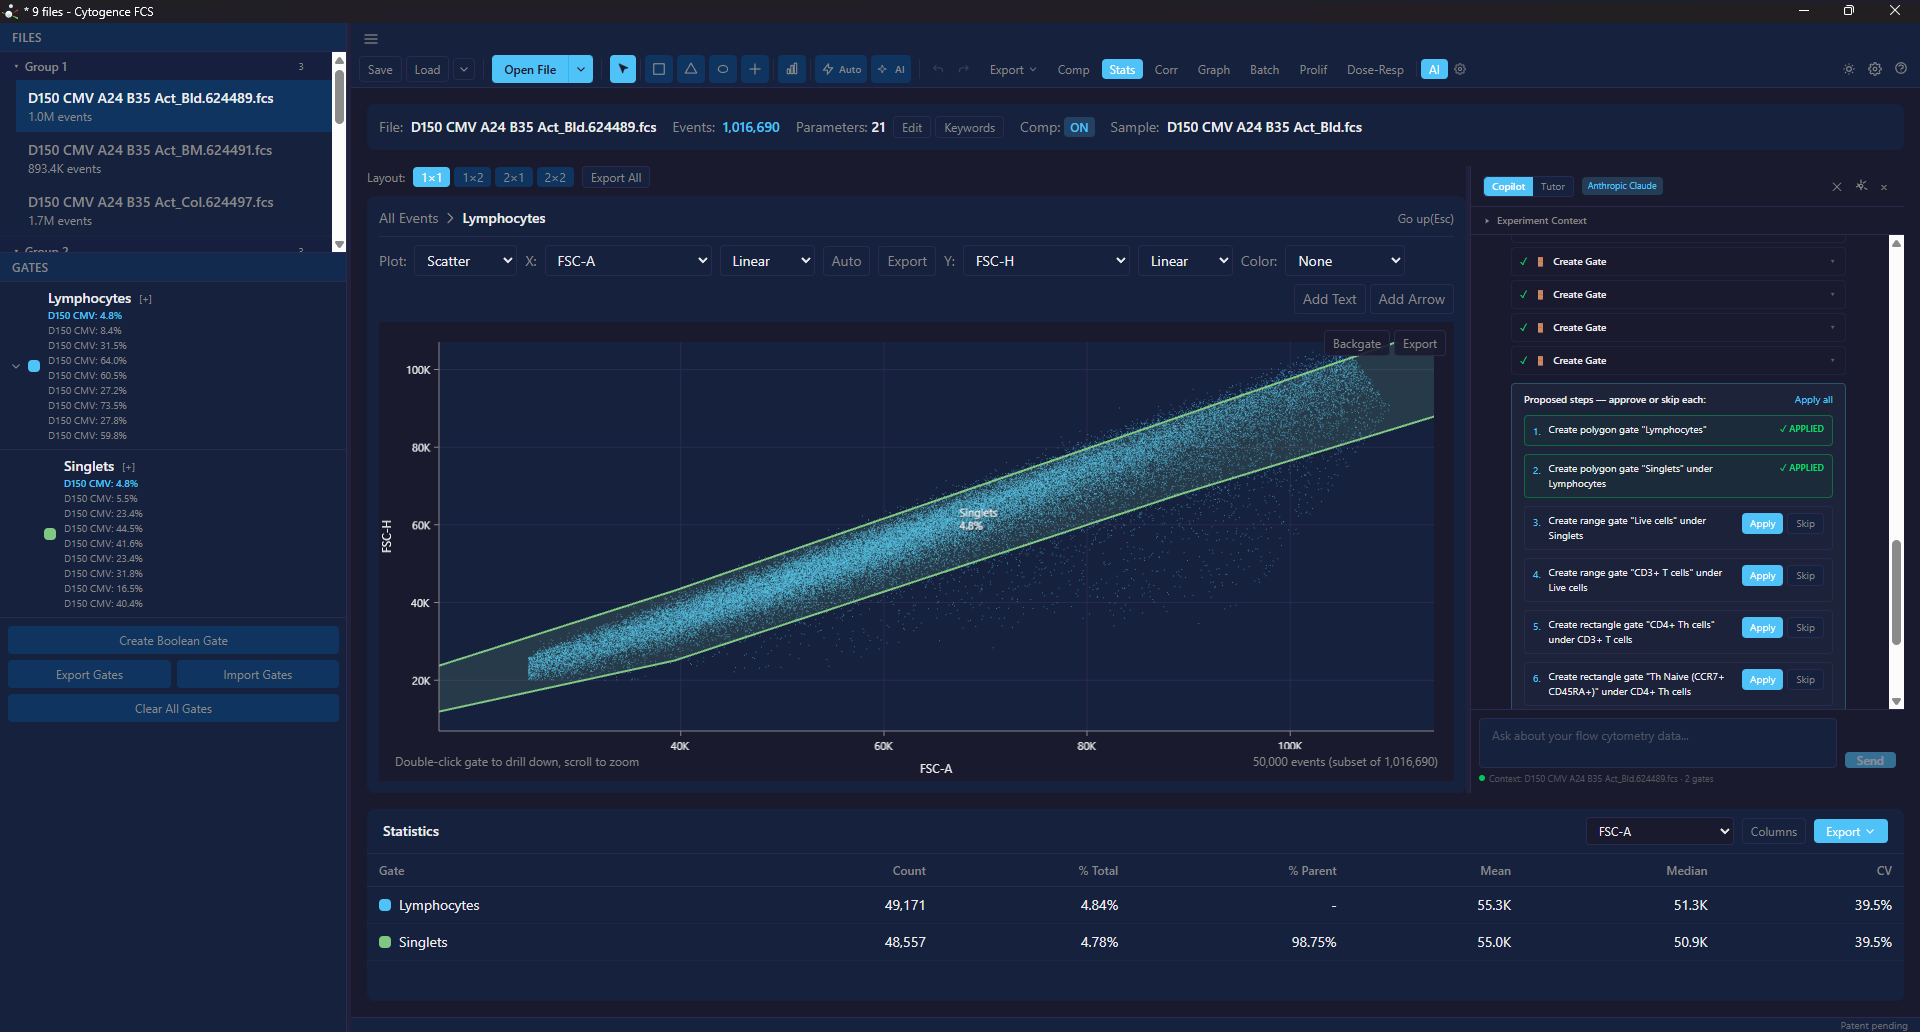Open the Open File dropdown arrow
1920x1032 pixels.
[581, 69]
